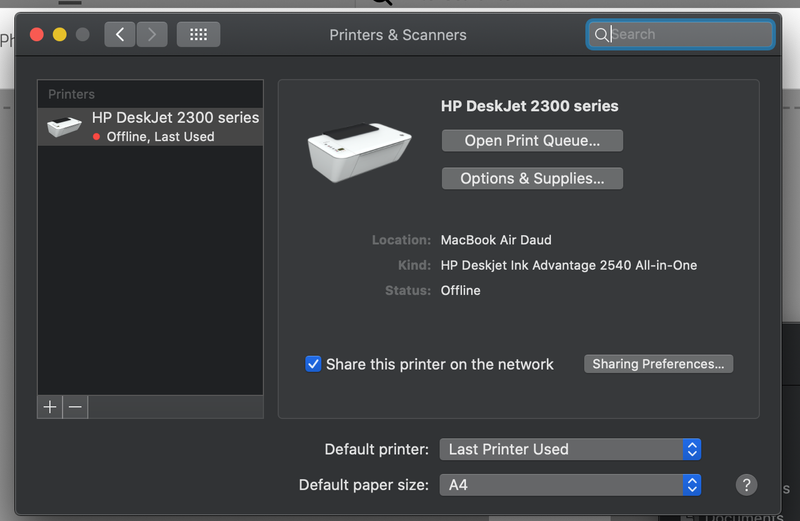Open Sharing Preferences
The image size is (800, 521).
(658, 364)
